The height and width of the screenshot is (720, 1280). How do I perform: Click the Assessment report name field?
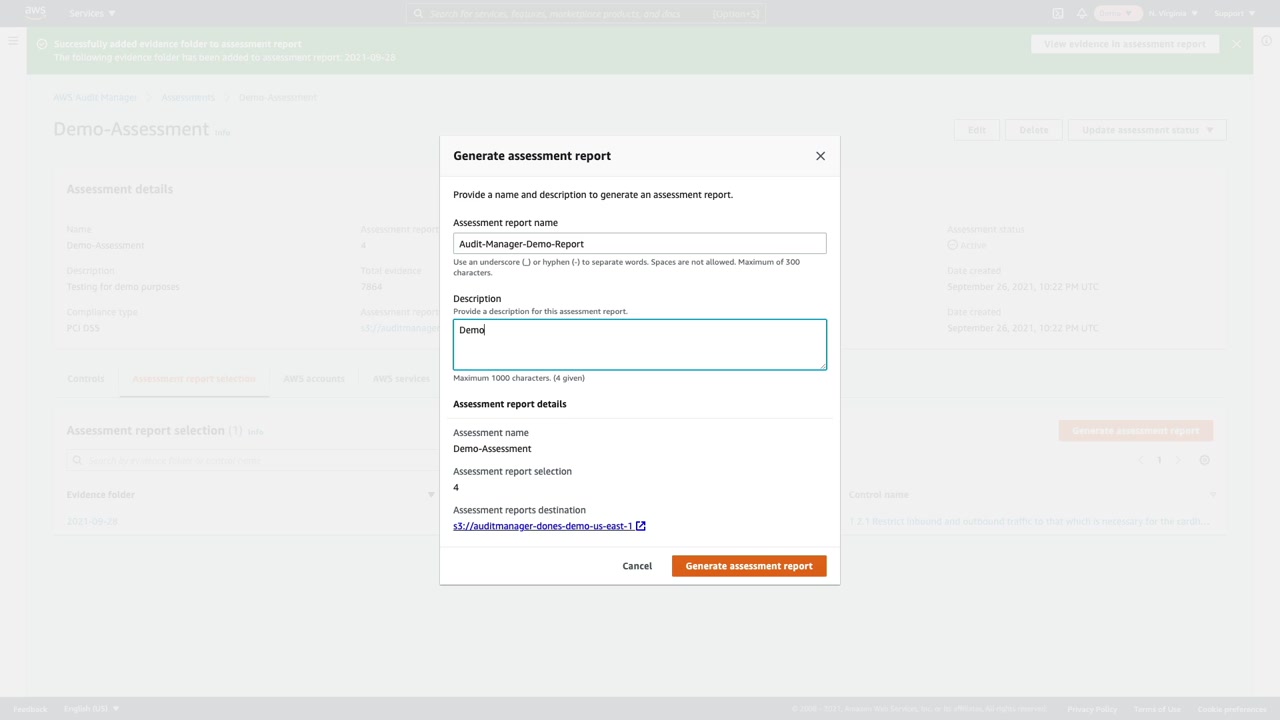pos(639,244)
